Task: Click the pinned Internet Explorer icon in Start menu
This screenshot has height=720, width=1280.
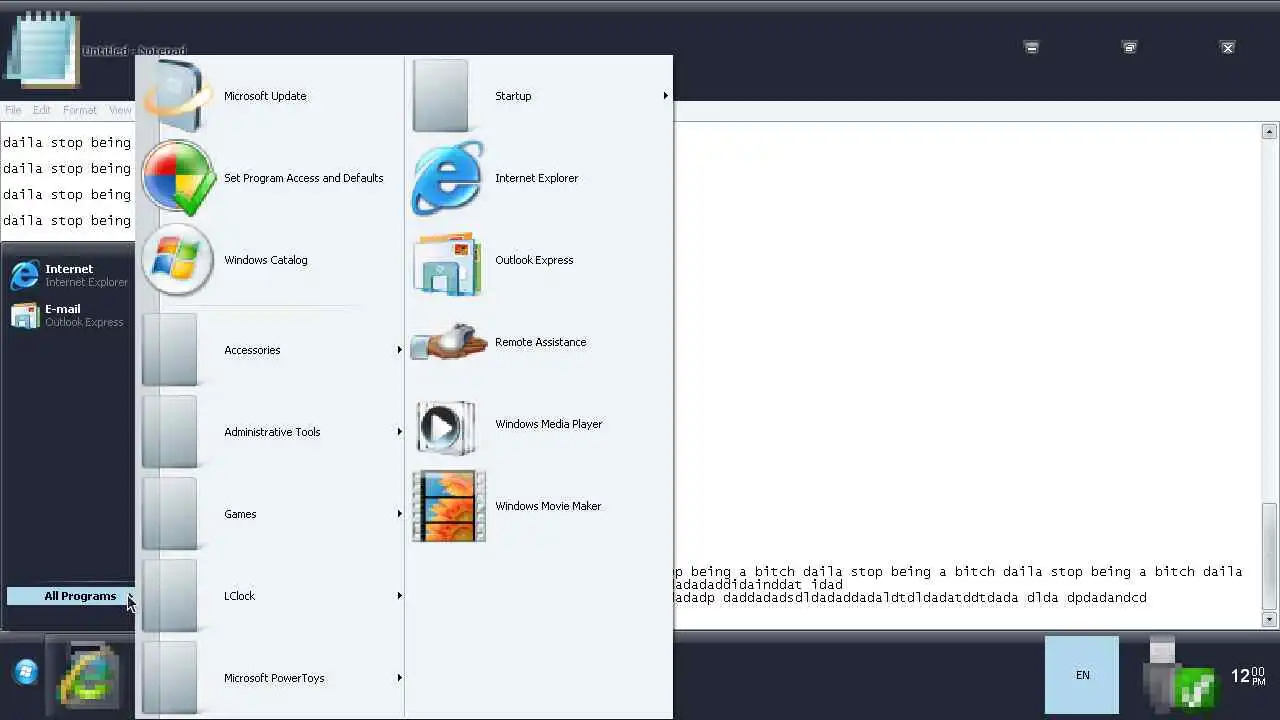Action: click(24, 275)
